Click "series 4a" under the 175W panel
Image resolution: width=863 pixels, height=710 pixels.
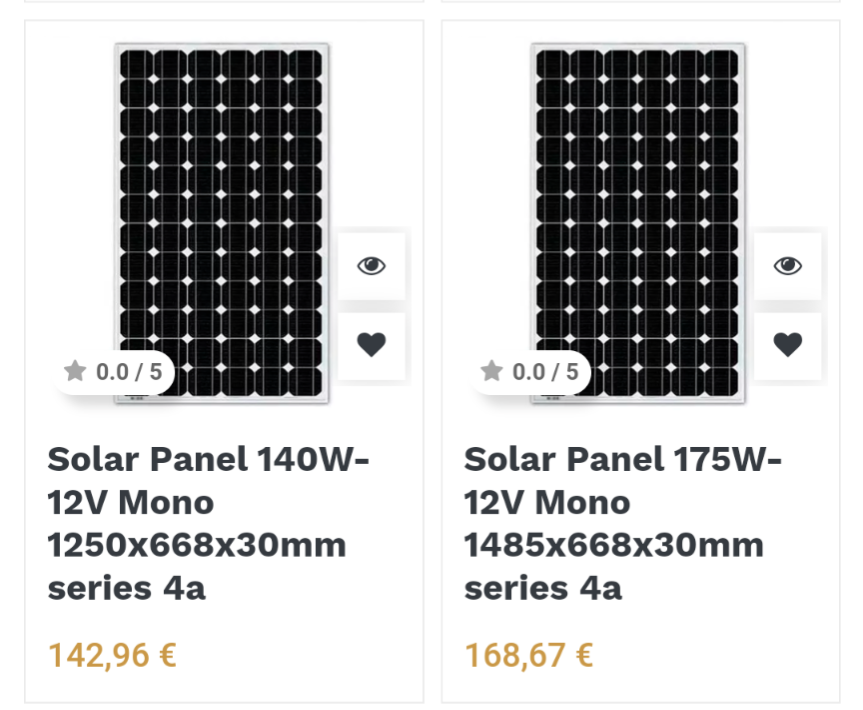point(543,588)
